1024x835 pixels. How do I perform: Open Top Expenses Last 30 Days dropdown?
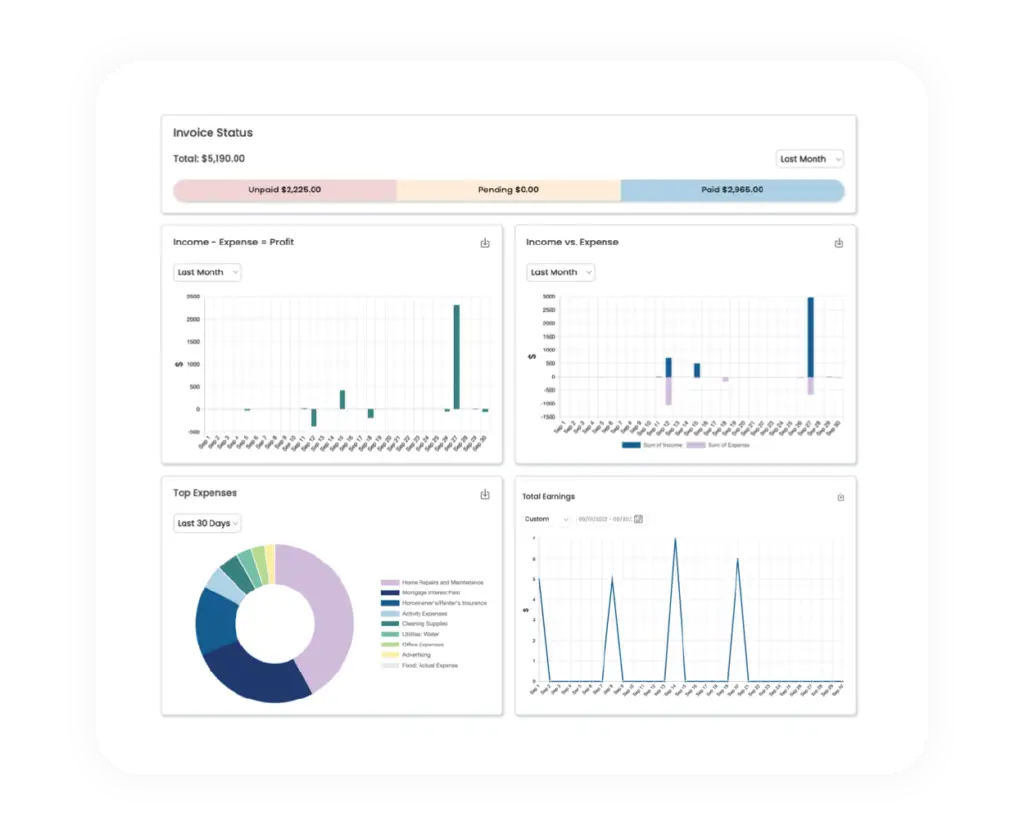tap(207, 523)
